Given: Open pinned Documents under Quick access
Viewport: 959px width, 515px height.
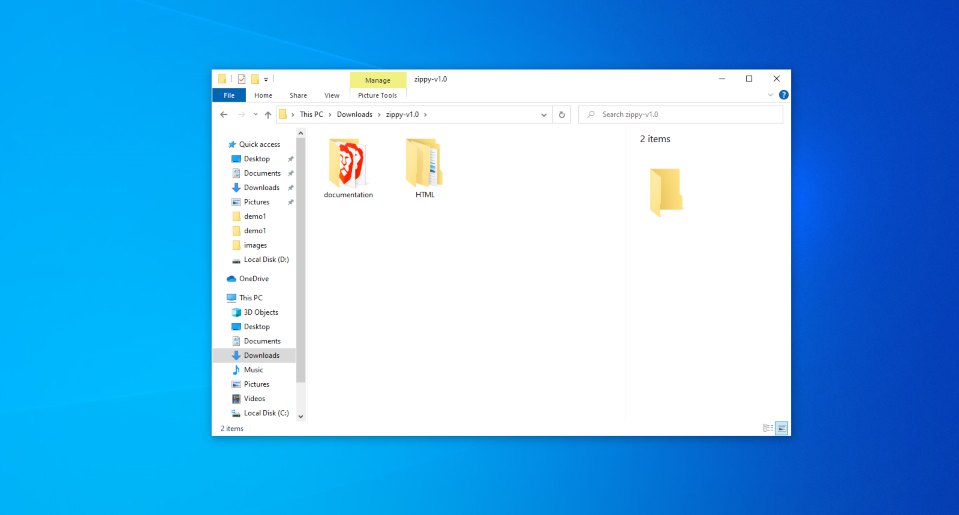Looking at the screenshot, I should (x=262, y=173).
